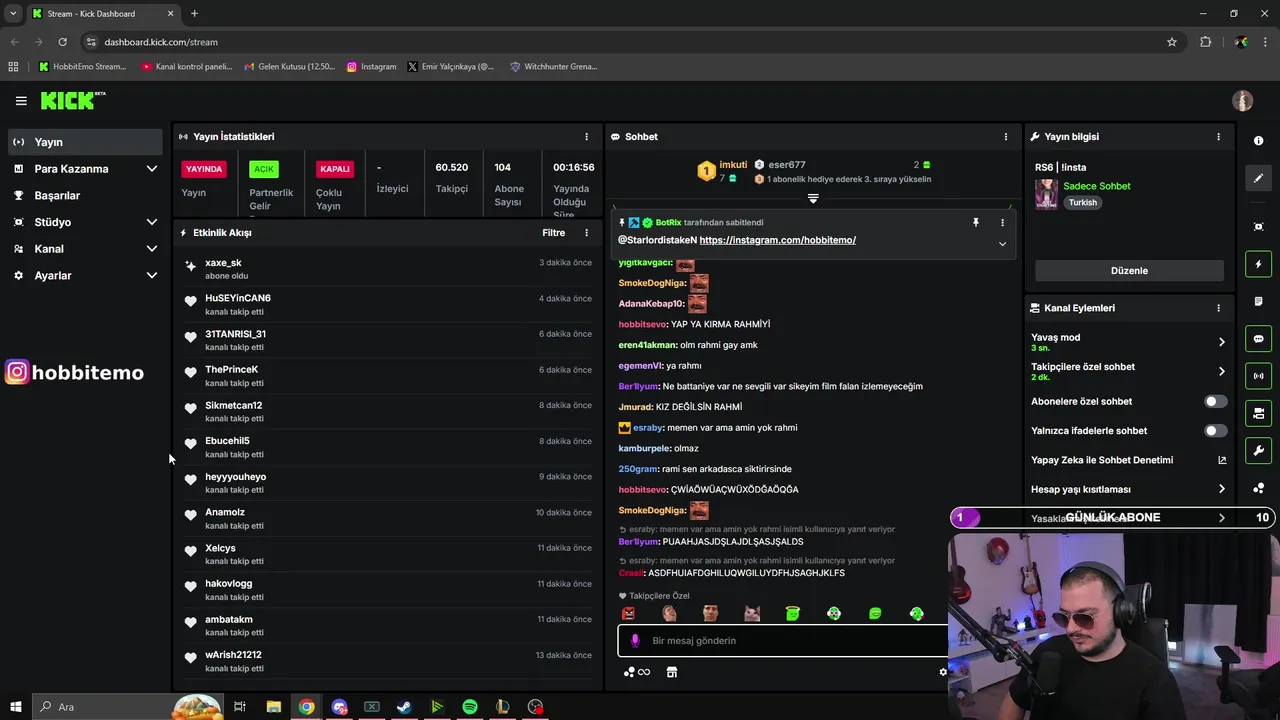Click the purple microphone icon in chat box
This screenshot has height=720, width=1280.
click(634, 640)
